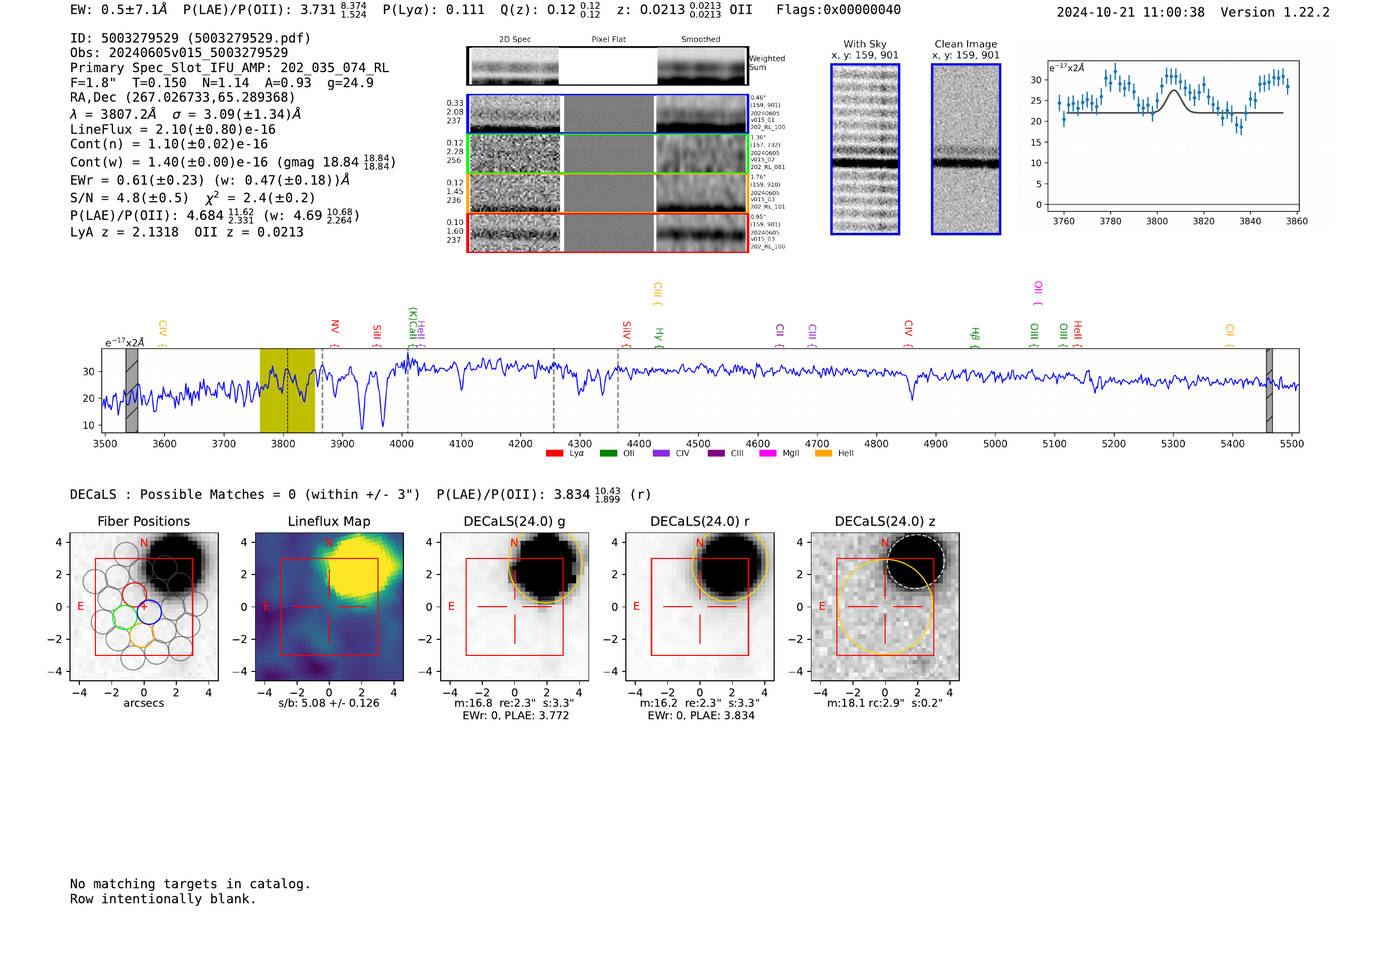Click the S/N = 4.8(±0.5) value
The width and height of the screenshot is (1400, 953).
pyautogui.click(x=129, y=198)
